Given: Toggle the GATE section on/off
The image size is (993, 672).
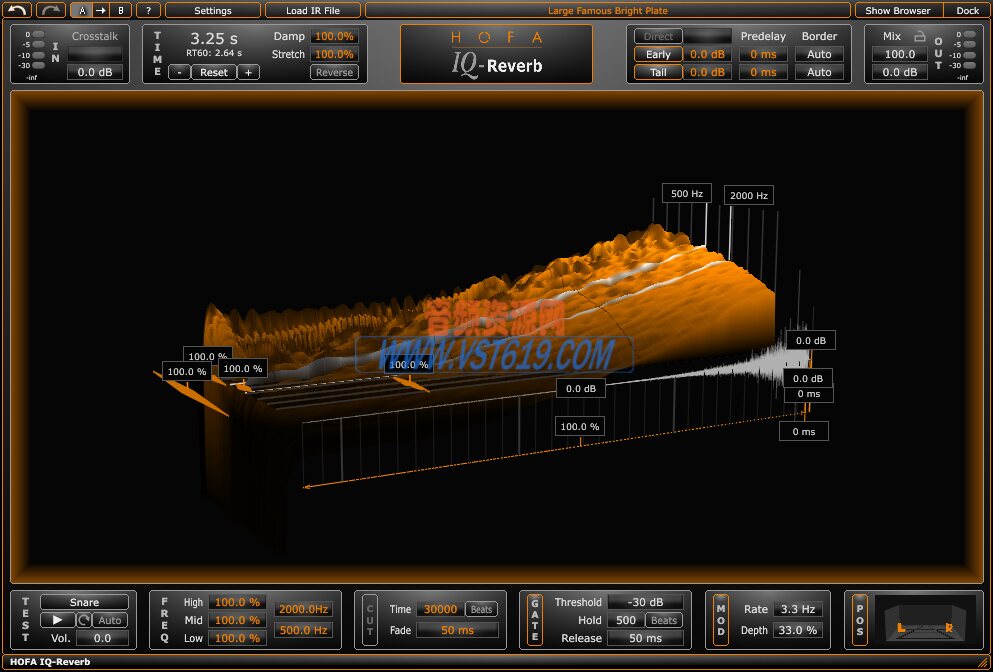Looking at the screenshot, I should [x=535, y=620].
